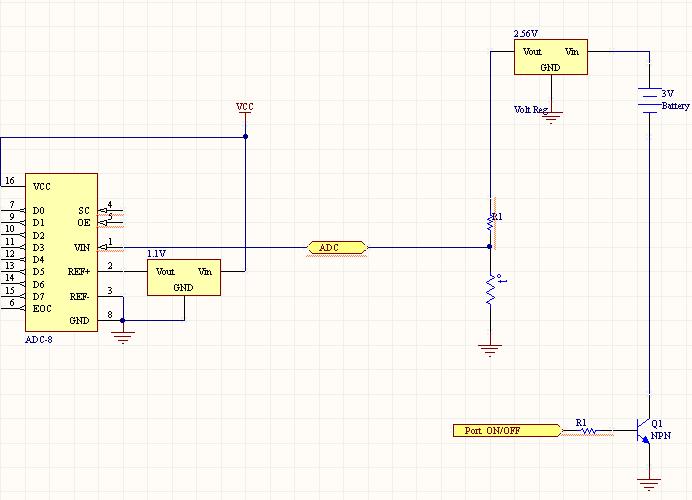This screenshot has width=692, height=500.
Task: Click the GND pin name inside ADC-8
Action: pyautogui.click(x=79, y=320)
